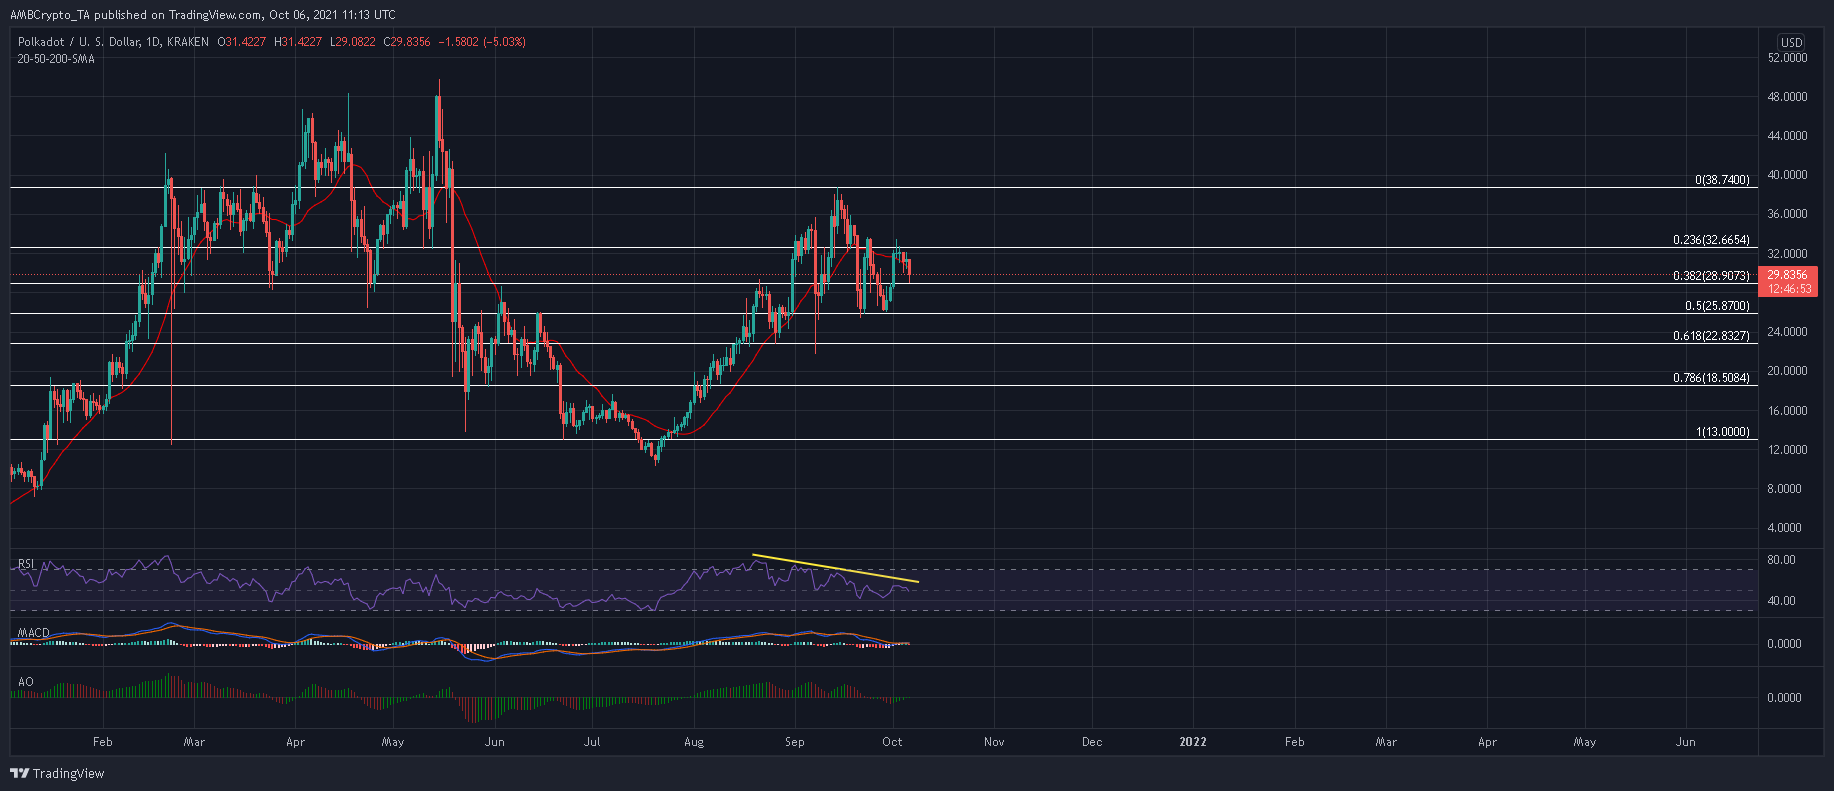Viewport: 1834px width, 791px height.
Task: Click the USD currency button
Action: 1791,42
